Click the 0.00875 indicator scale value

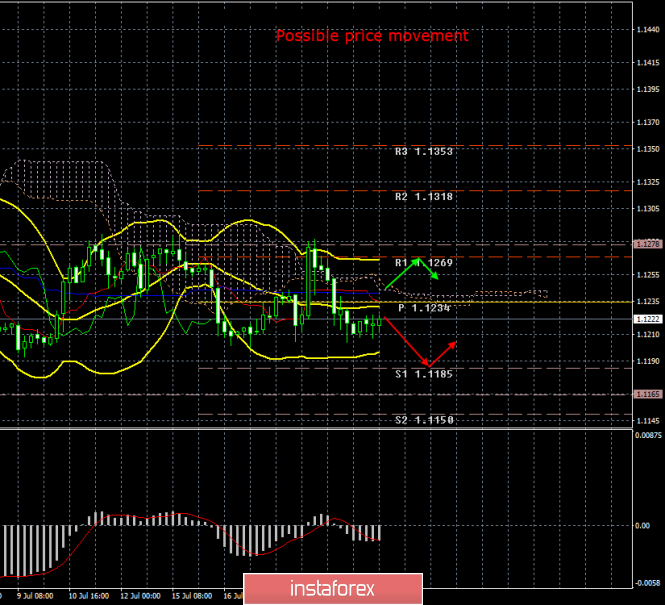(648, 437)
